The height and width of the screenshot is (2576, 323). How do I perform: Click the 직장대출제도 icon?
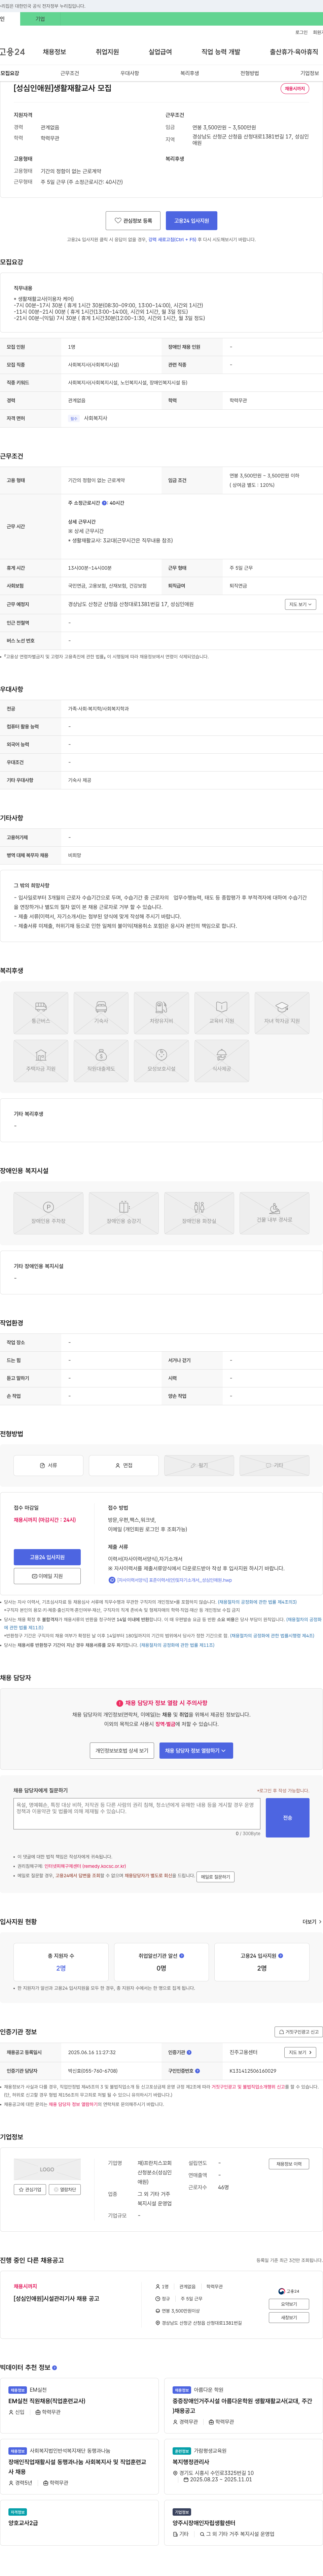pos(101,1061)
